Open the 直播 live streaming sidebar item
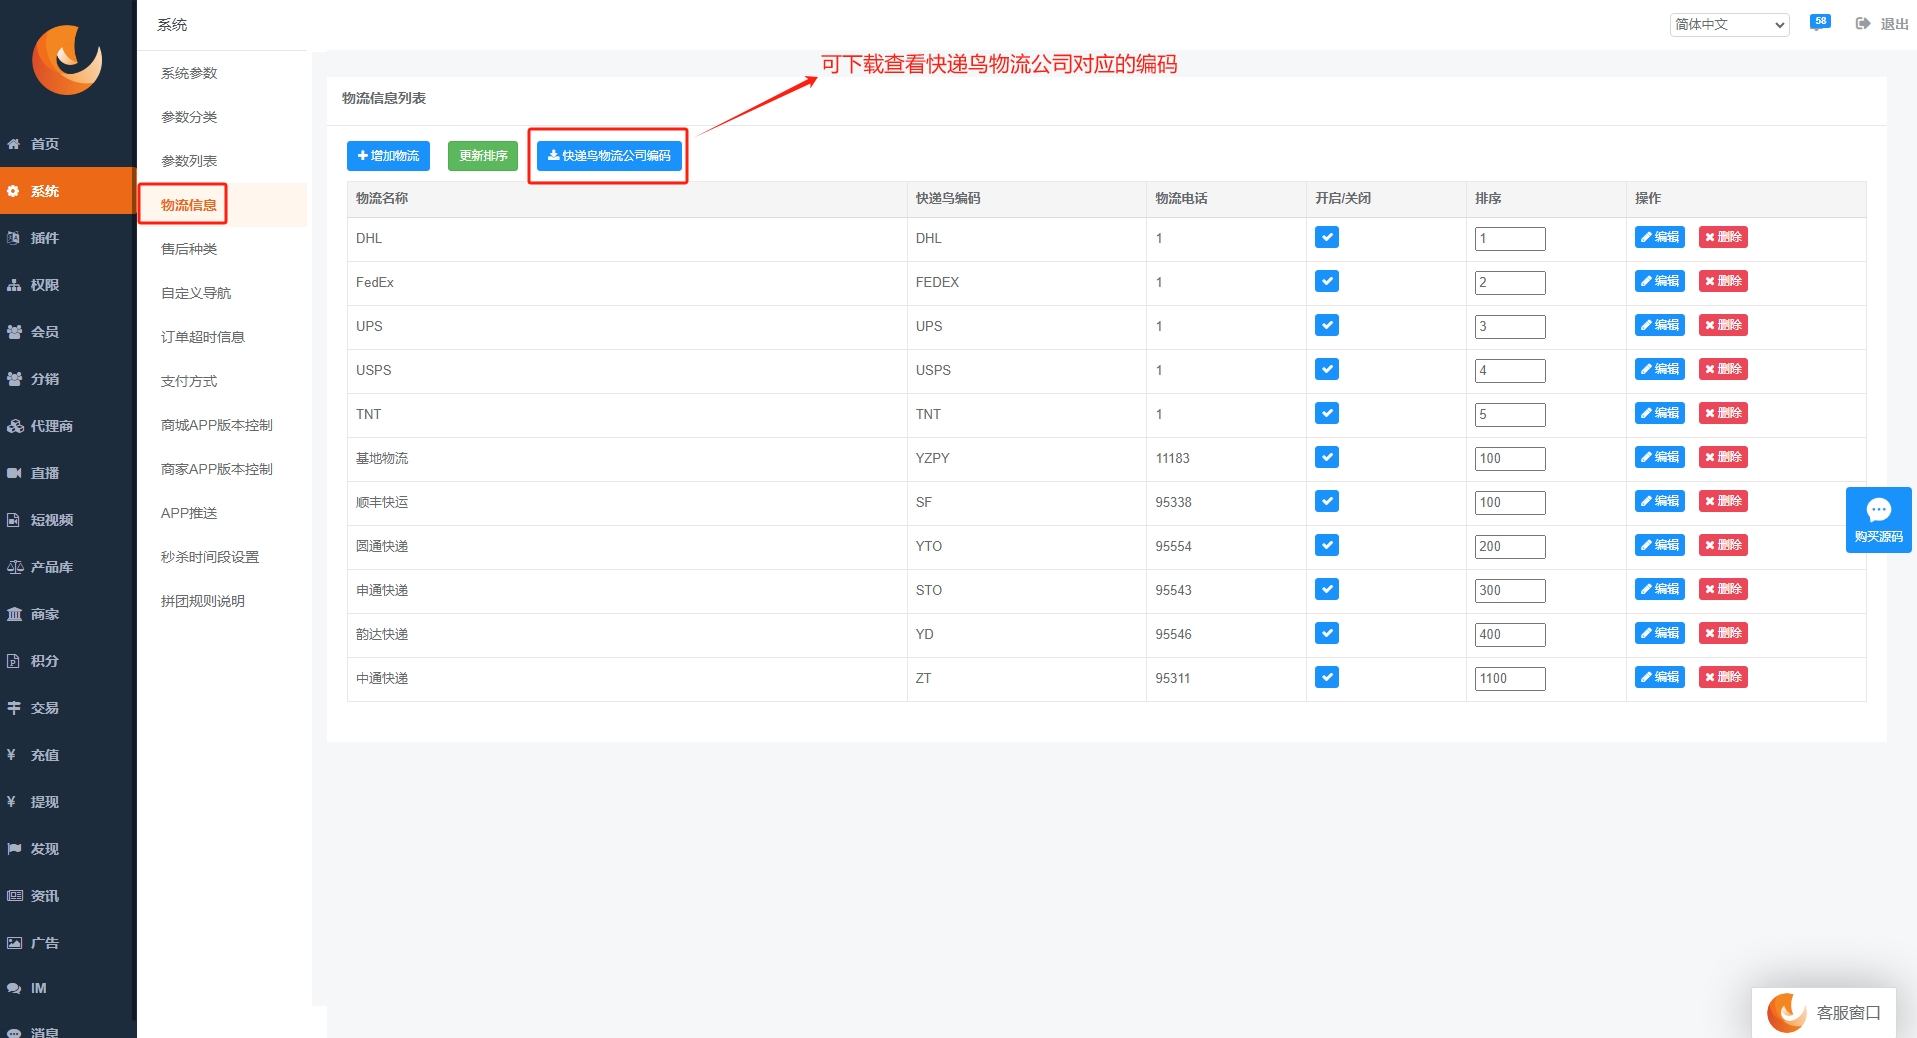 (67, 473)
